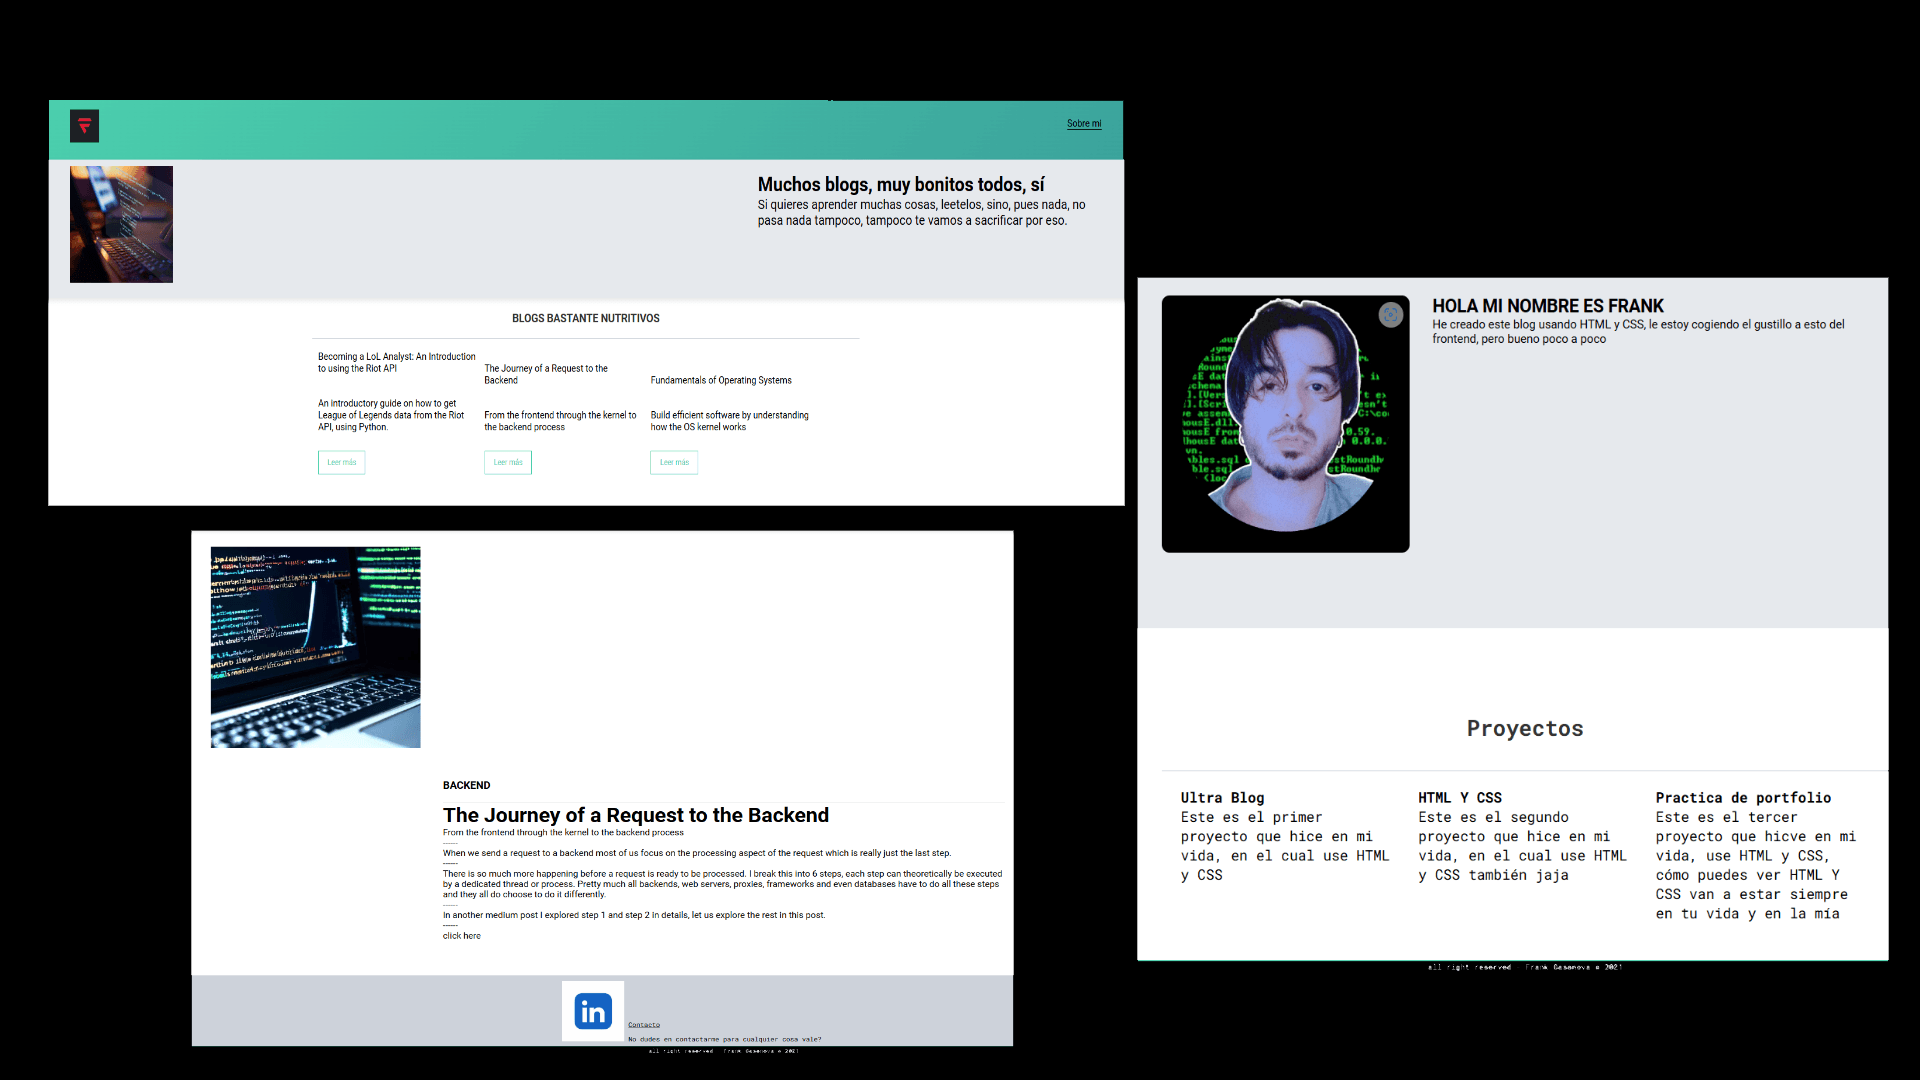Image resolution: width=1920 pixels, height=1080 pixels.
Task: Open 'Fundamentals of Operating Systems' blog title
Action: [x=720, y=380]
